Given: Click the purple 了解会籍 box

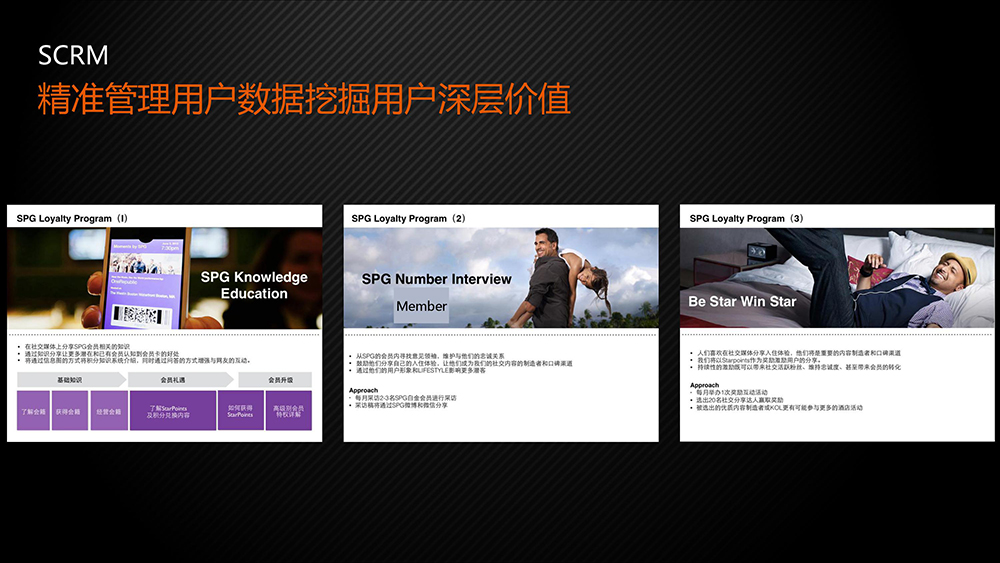Looking at the screenshot, I should click(33, 411).
